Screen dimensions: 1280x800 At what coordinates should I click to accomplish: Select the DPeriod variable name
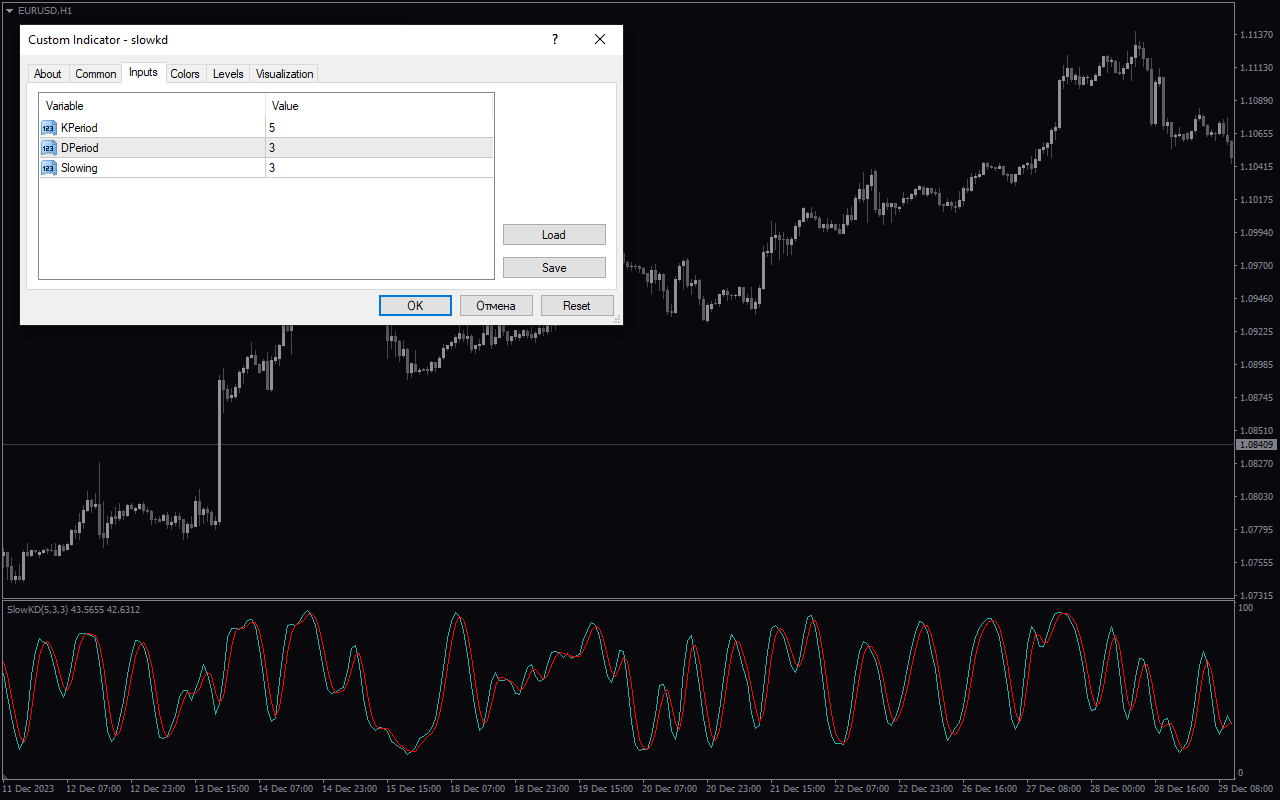point(80,148)
